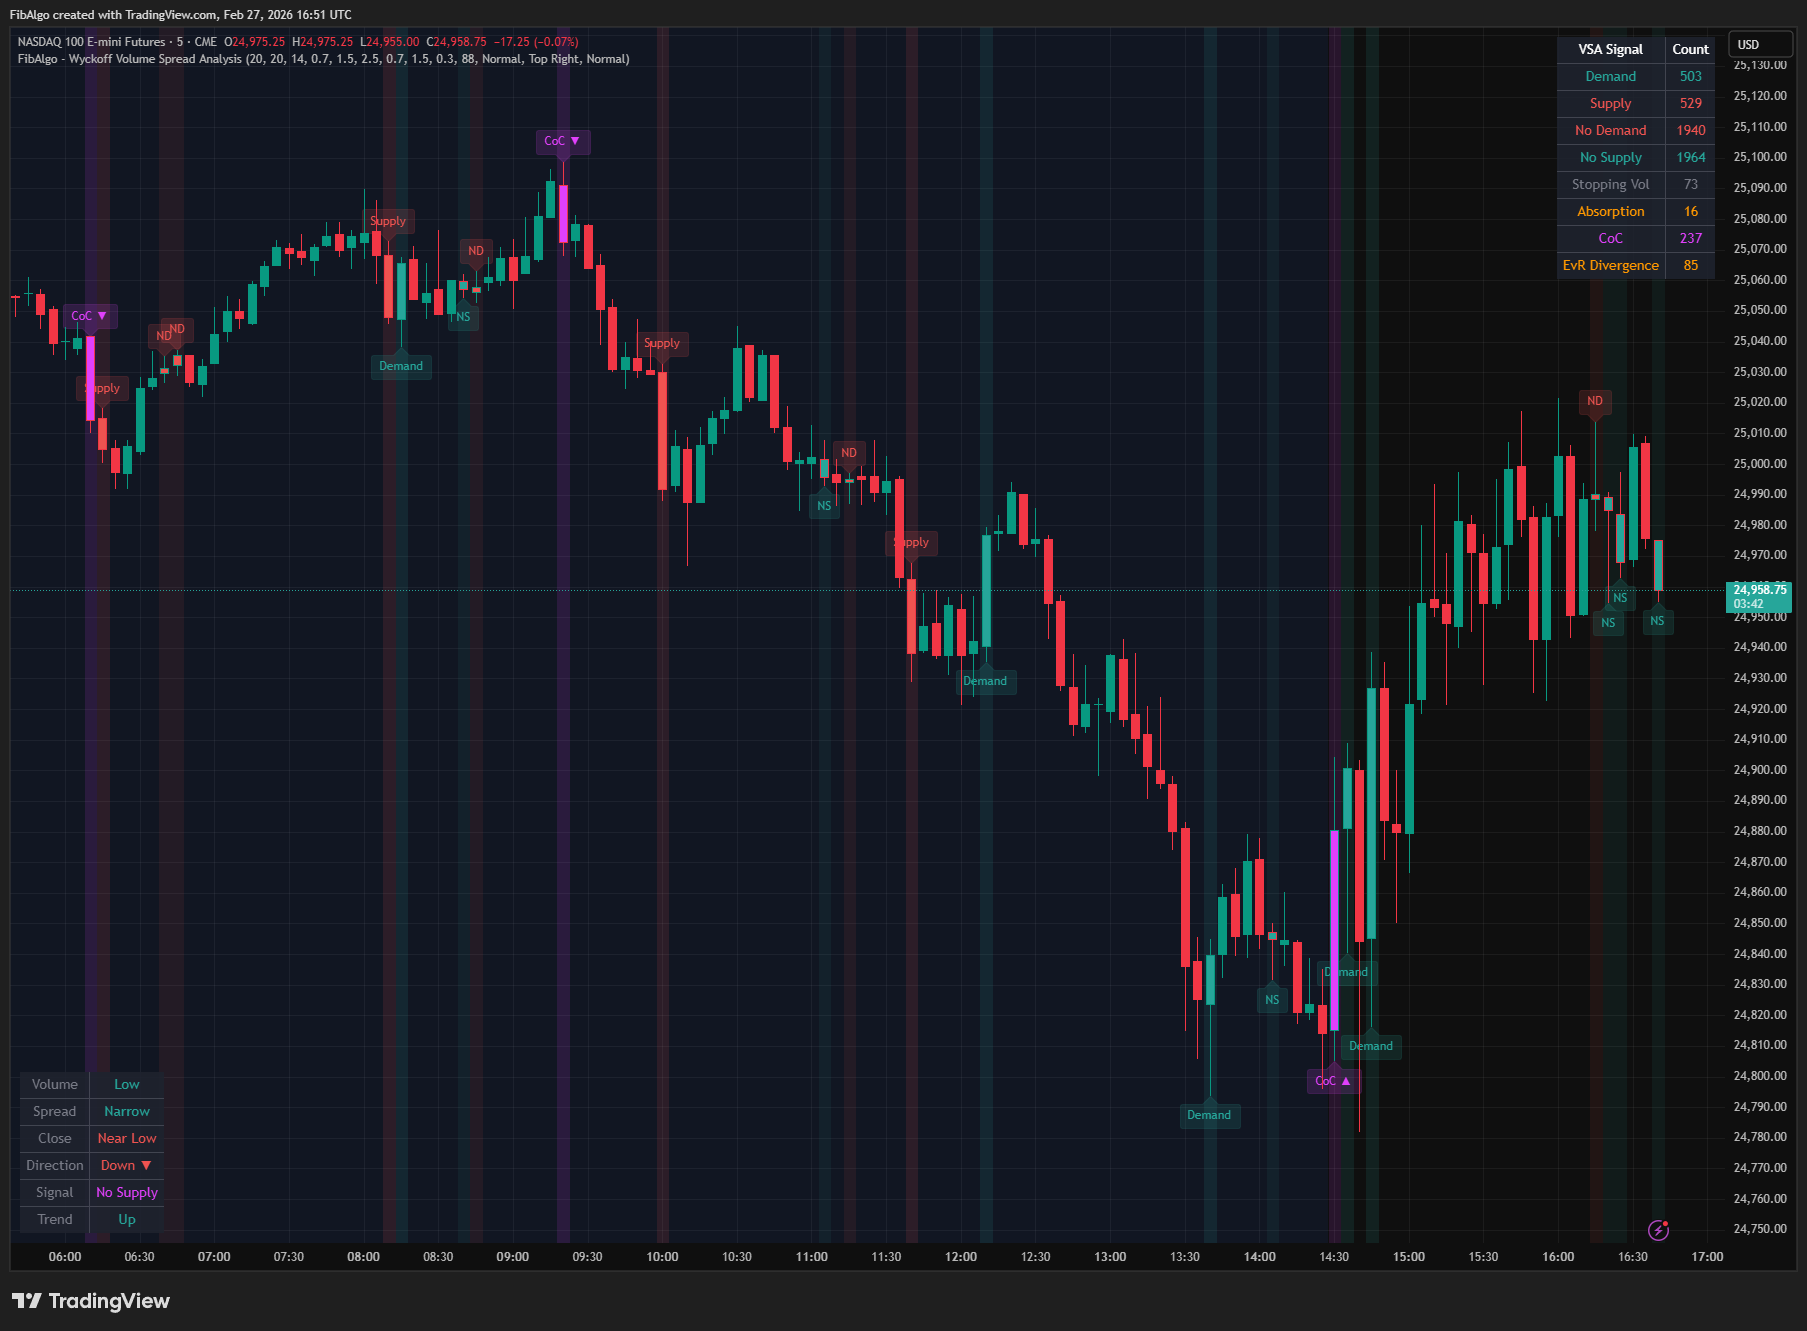Viewport: 1807px width, 1331px height.
Task: Click the EvR Divergence count in the VSA table
Action: coord(1690,265)
